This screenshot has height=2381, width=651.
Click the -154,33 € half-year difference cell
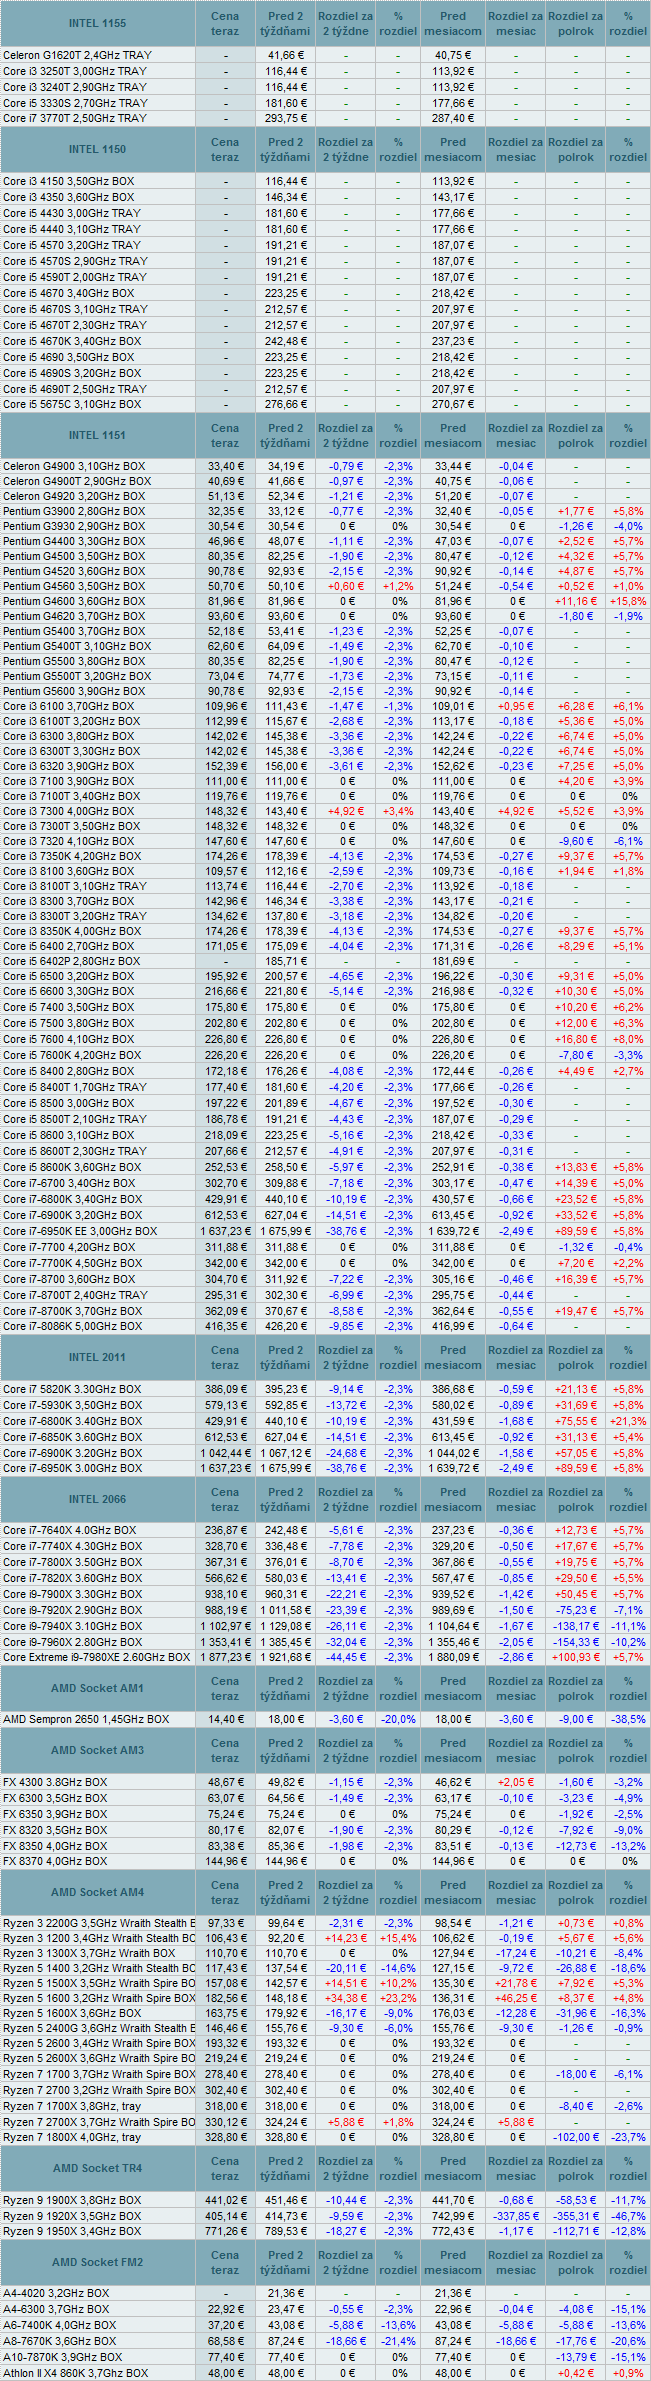tap(576, 1642)
